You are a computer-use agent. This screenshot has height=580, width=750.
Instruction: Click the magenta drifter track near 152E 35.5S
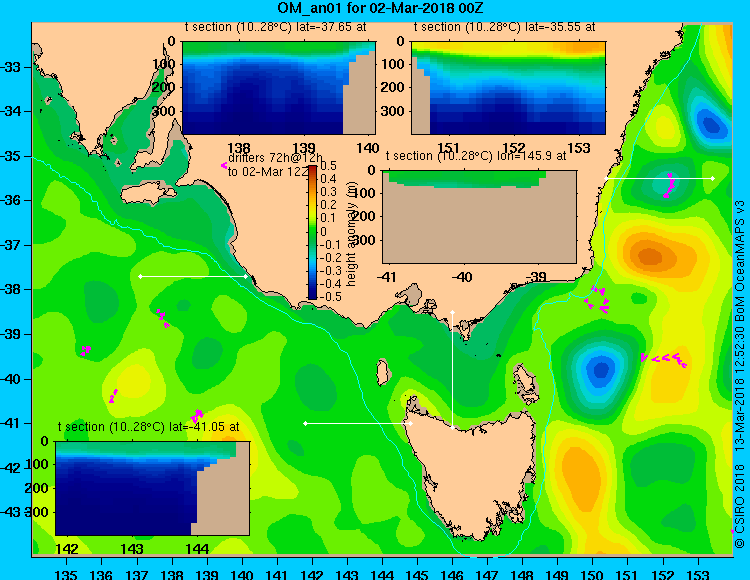[x=669, y=186]
